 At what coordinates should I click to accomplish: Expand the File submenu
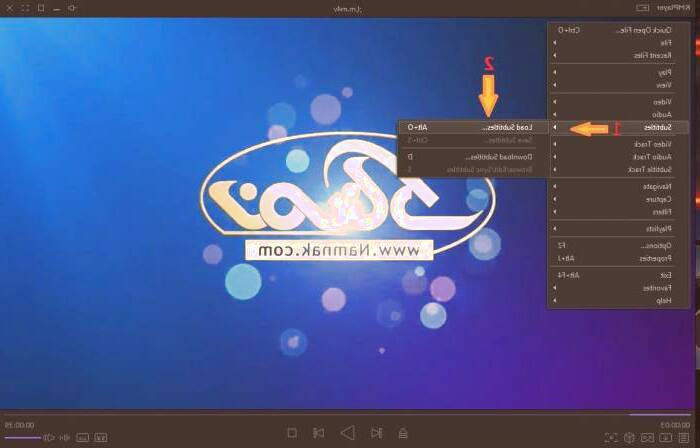pos(618,43)
